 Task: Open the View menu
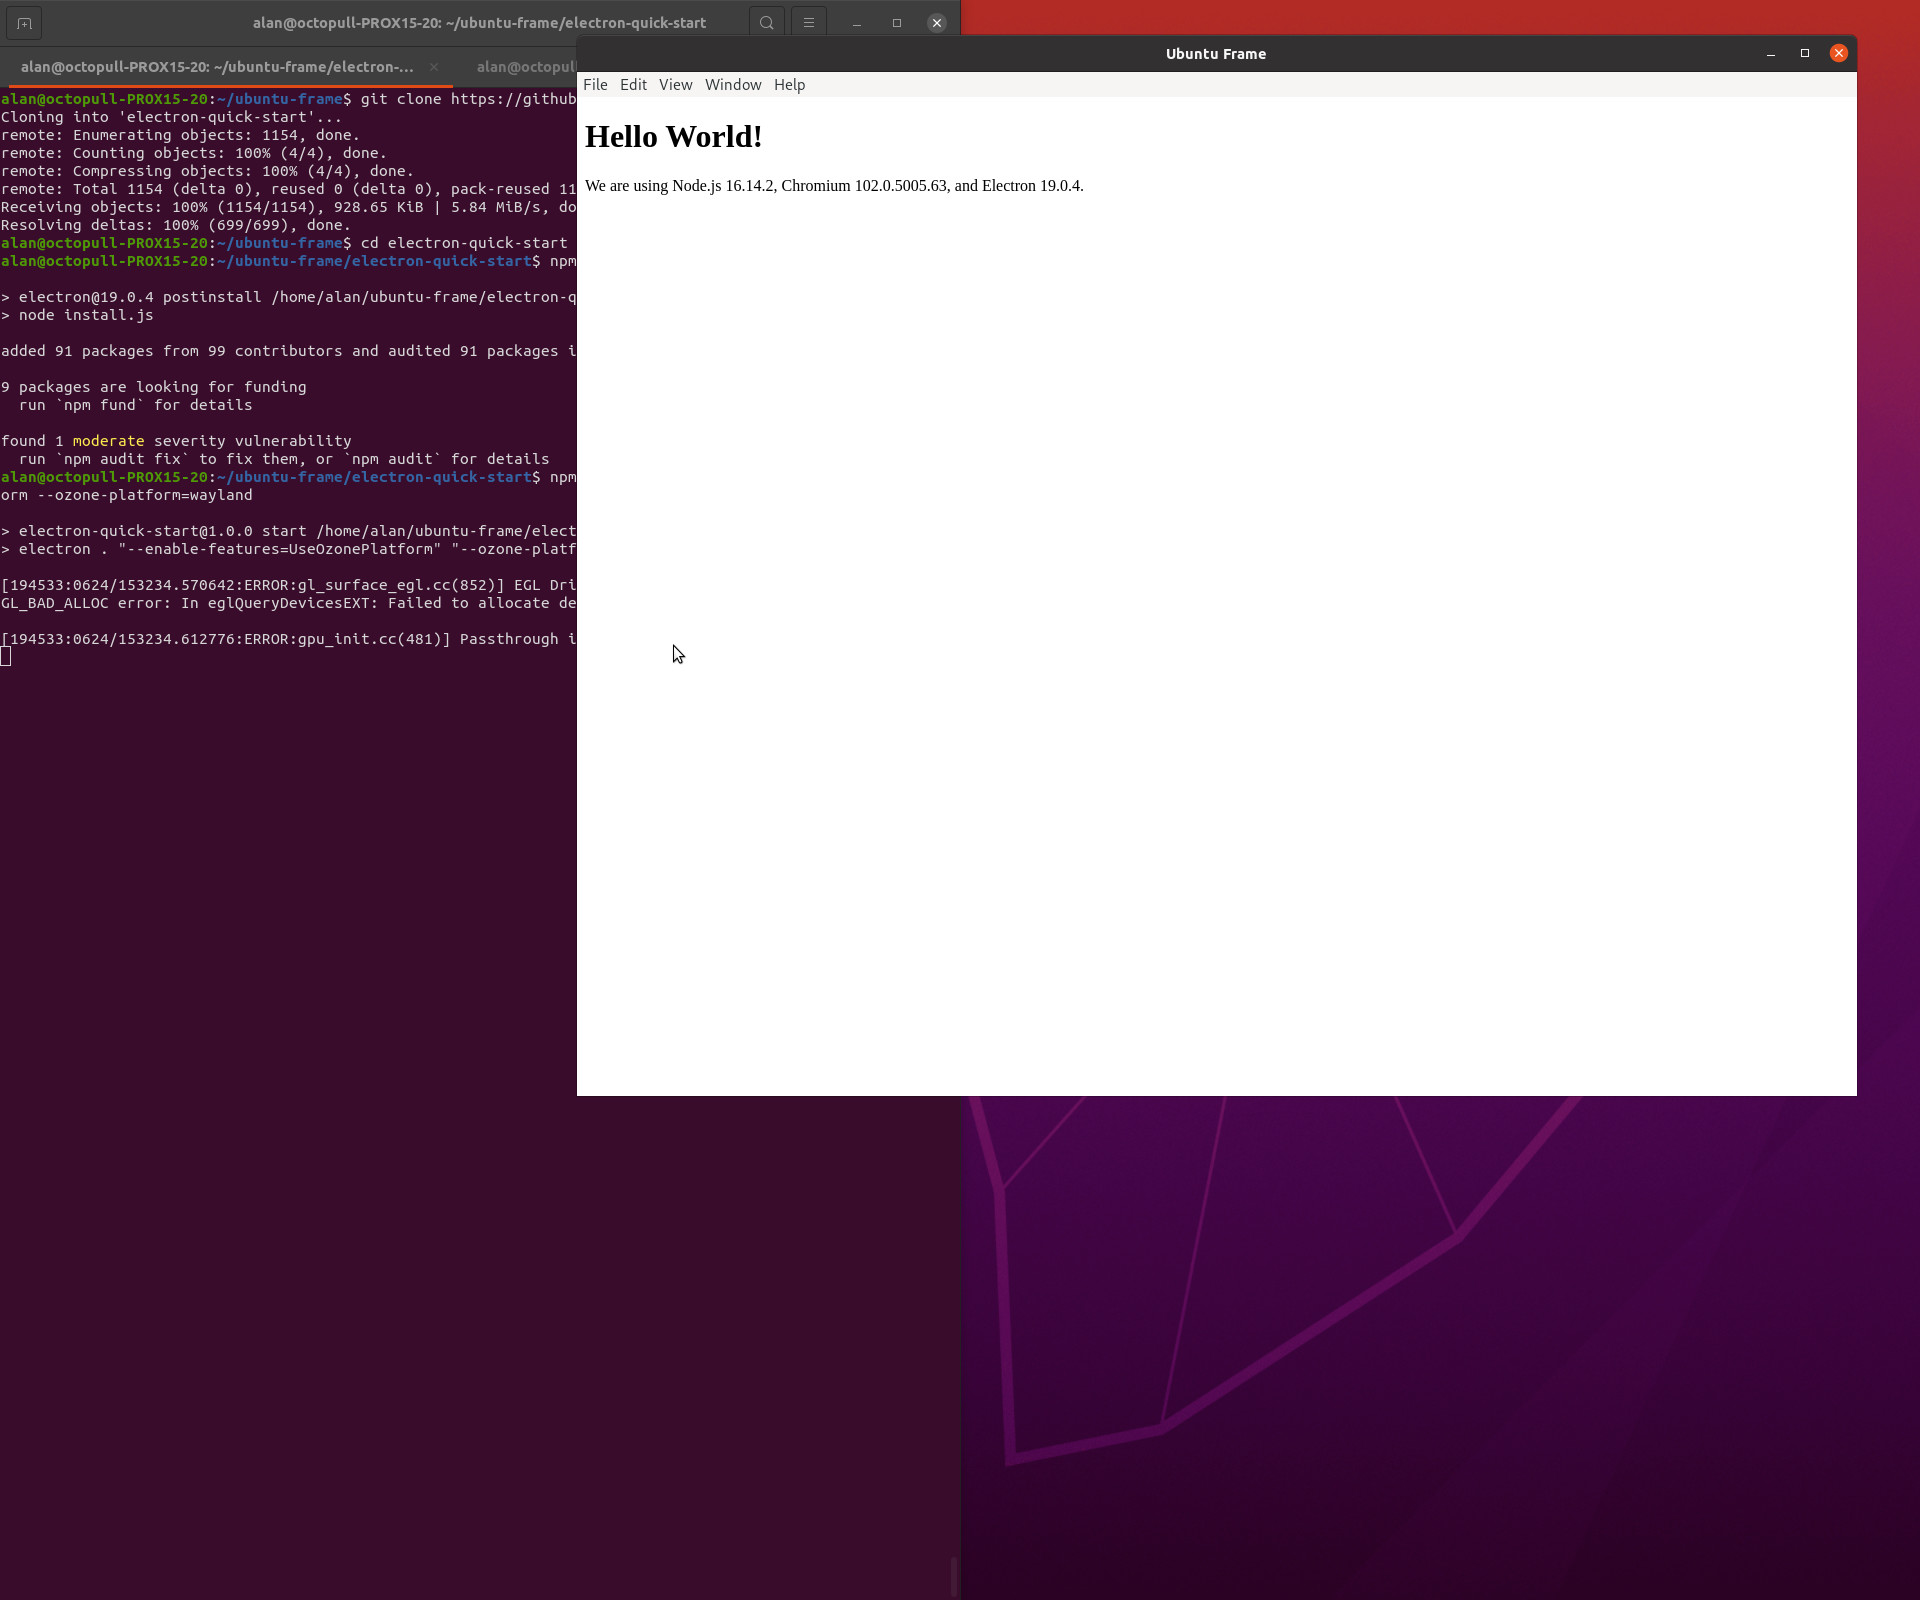point(675,85)
